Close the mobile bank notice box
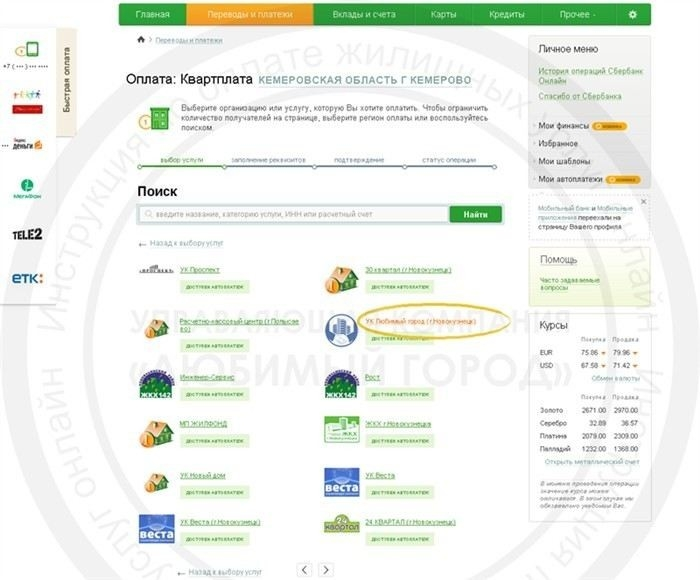Viewport: 700px width, 580px height. pos(643,202)
